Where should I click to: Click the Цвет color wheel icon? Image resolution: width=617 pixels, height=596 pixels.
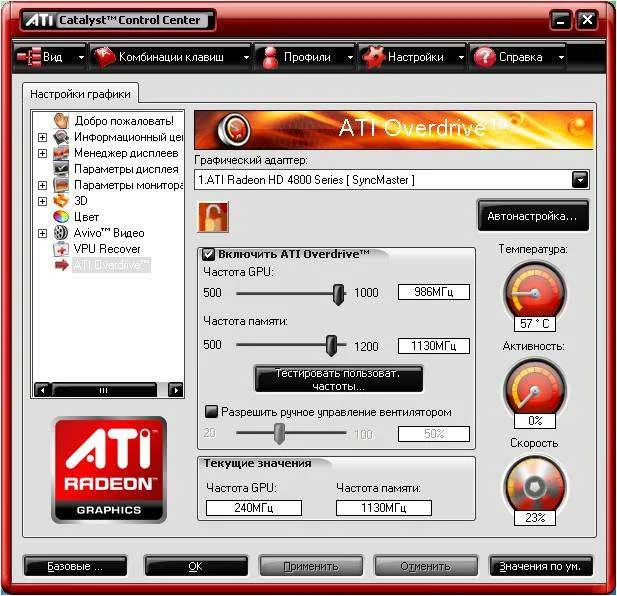click(x=61, y=217)
